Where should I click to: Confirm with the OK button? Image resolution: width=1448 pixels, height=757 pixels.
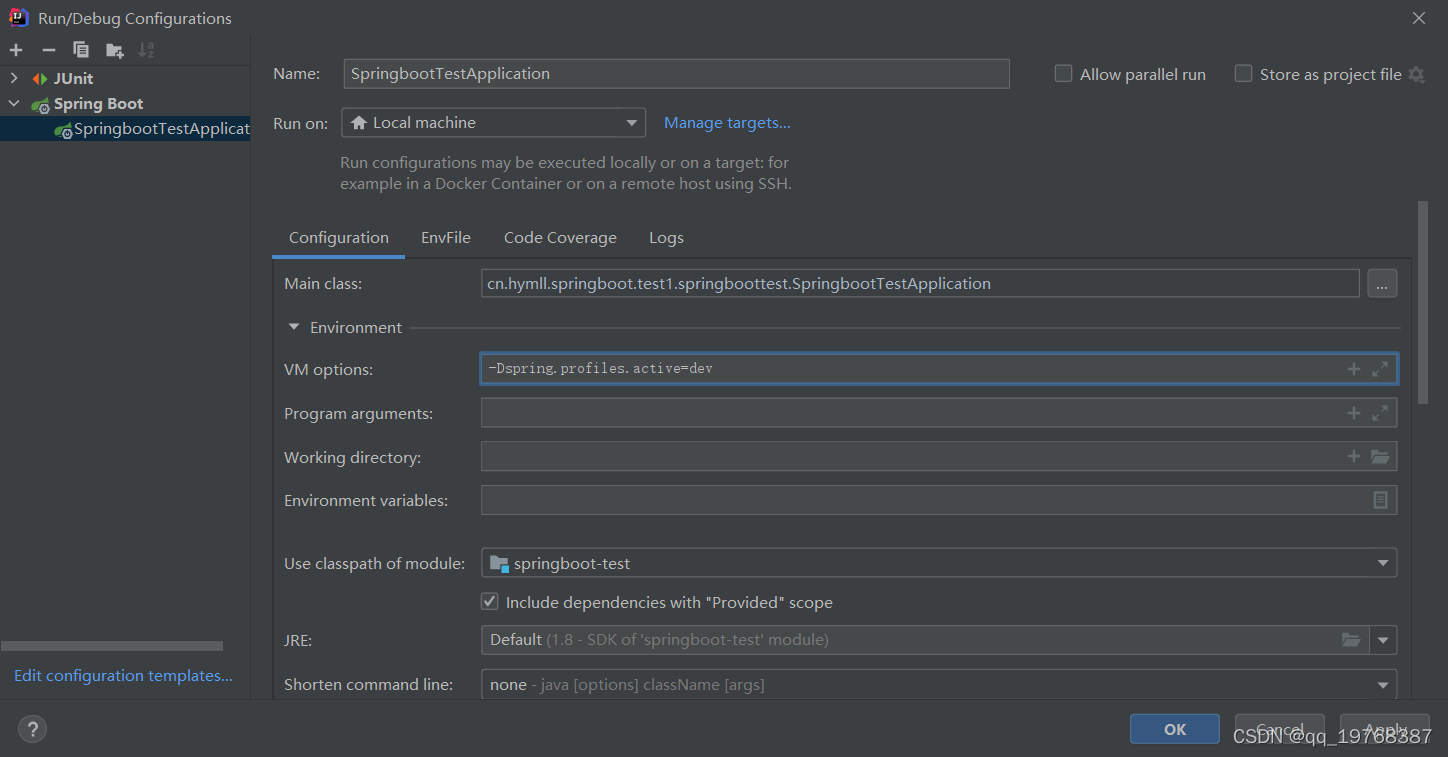(1175, 729)
